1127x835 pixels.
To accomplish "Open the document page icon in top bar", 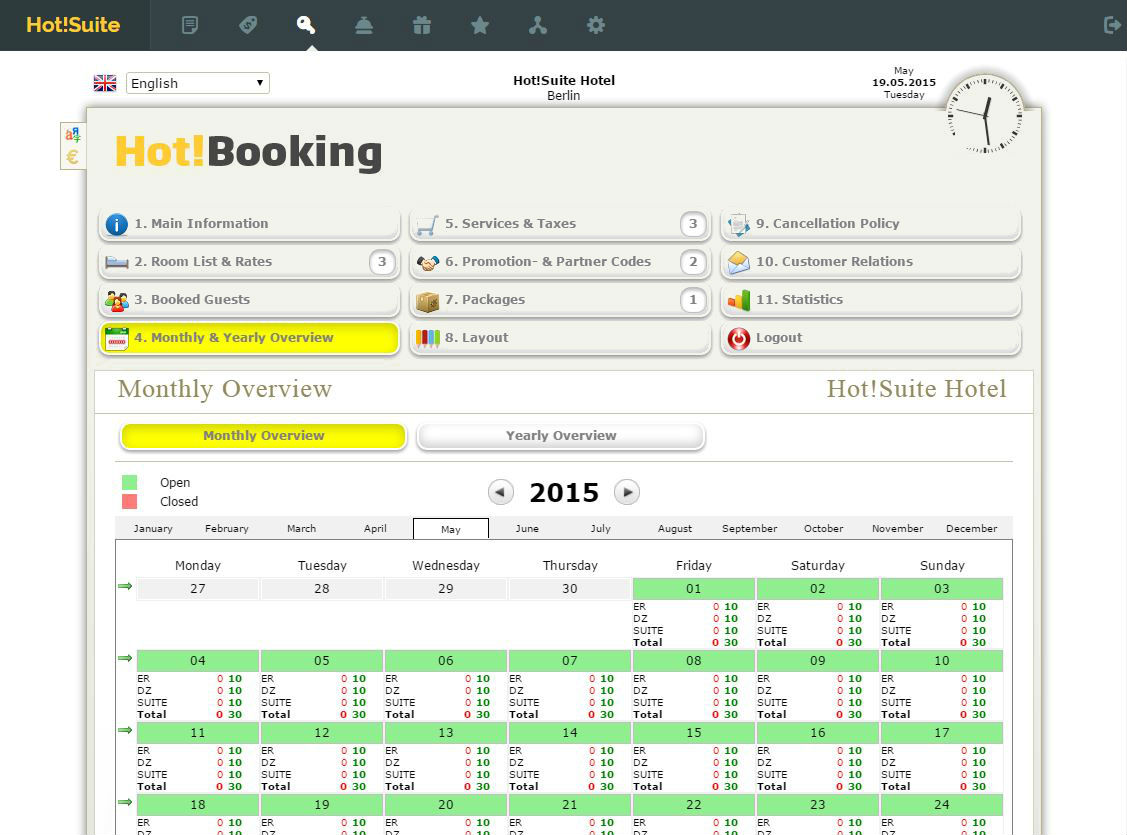I will coord(190,25).
